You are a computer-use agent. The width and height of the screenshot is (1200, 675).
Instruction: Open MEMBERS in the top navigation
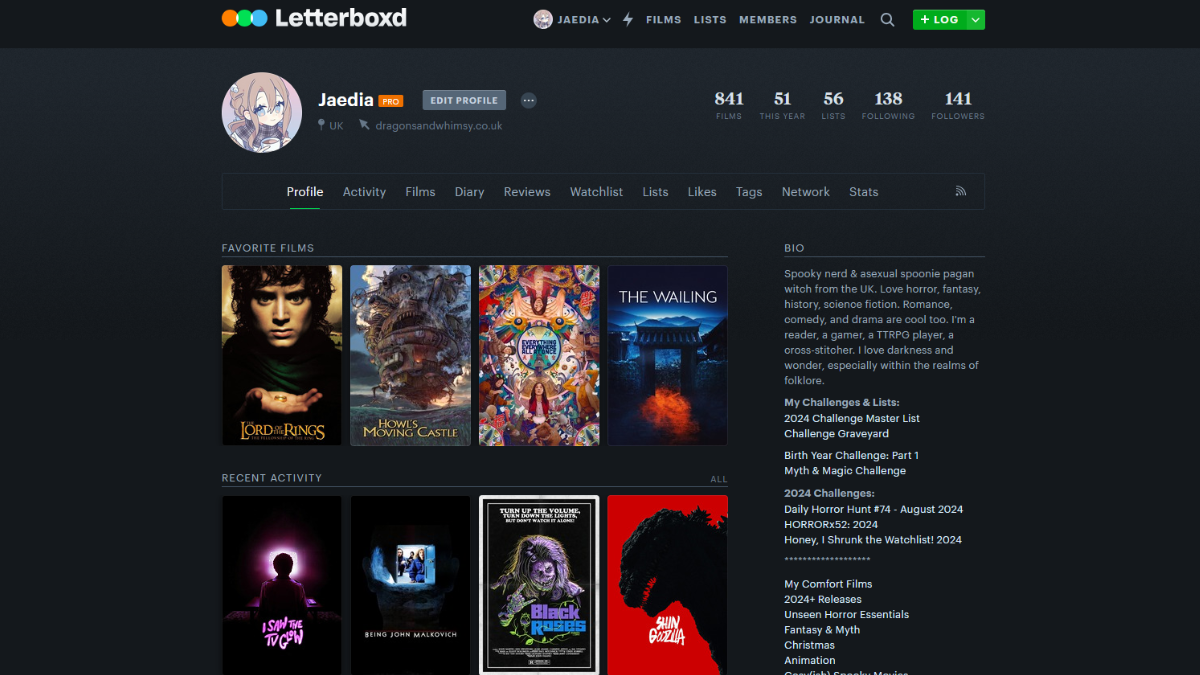coord(768,20)
